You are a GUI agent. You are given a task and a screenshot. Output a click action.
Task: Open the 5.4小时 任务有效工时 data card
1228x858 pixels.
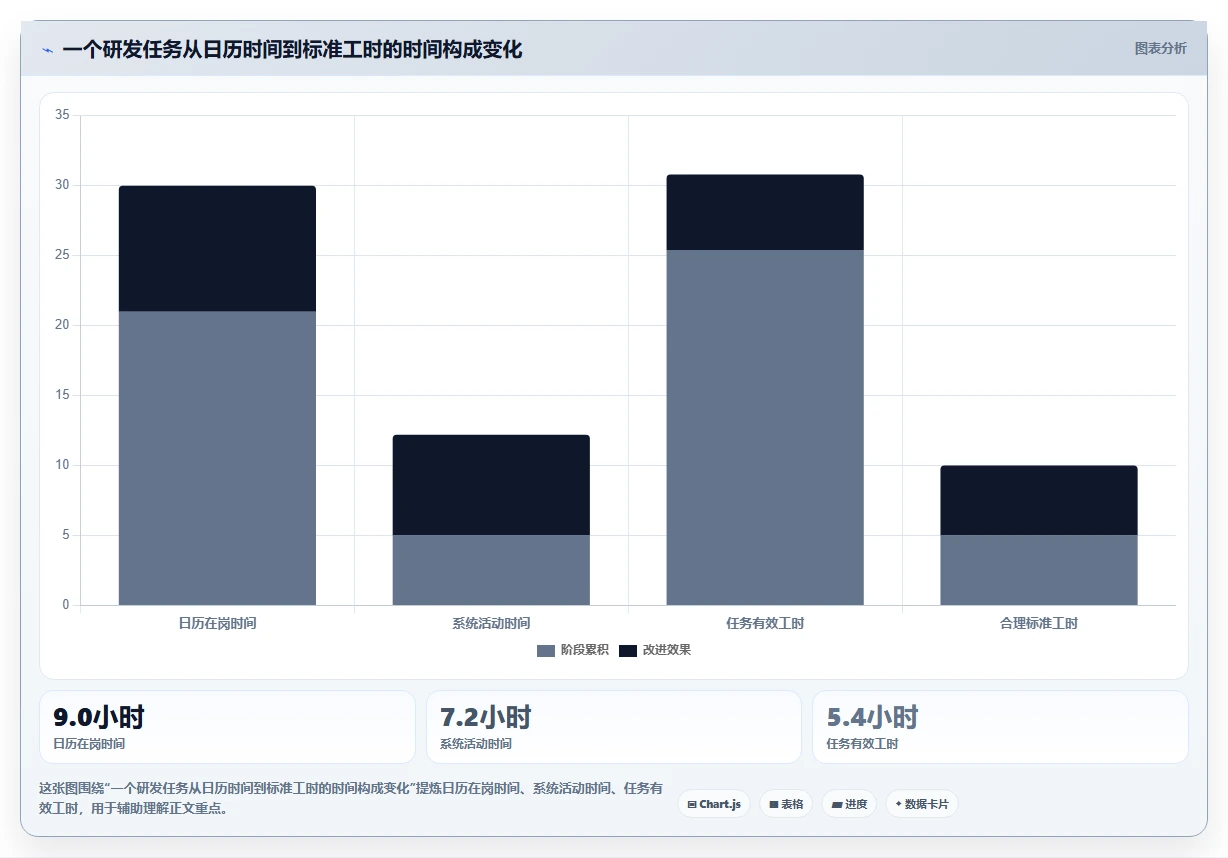point(1000,727)
